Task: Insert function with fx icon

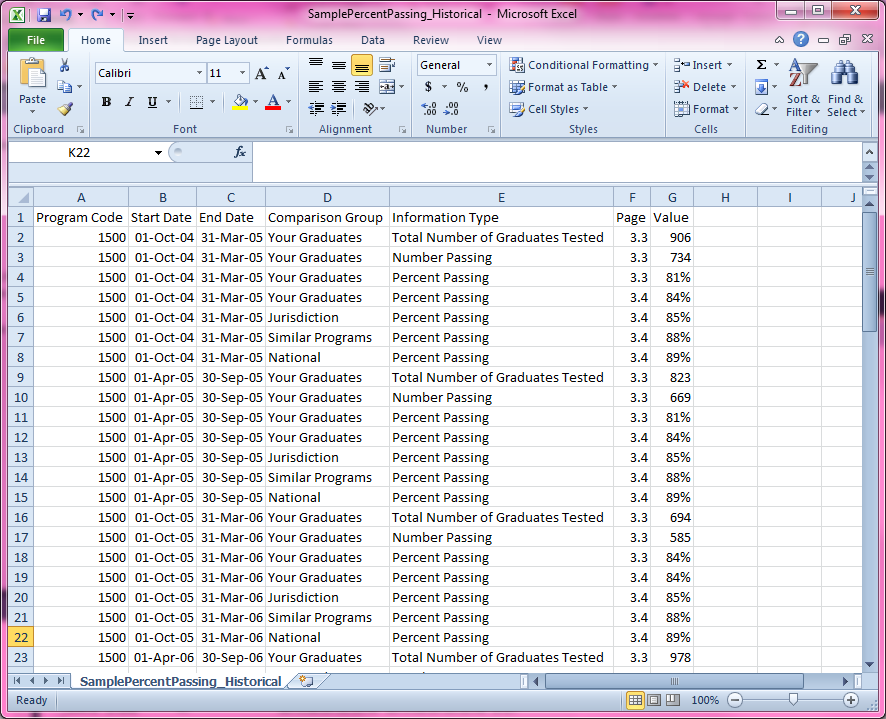Action: (240, 152)
